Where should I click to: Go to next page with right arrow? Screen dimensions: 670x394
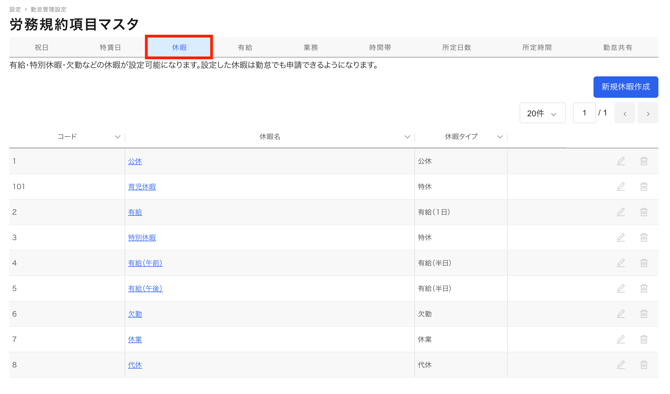click(648, 114)
